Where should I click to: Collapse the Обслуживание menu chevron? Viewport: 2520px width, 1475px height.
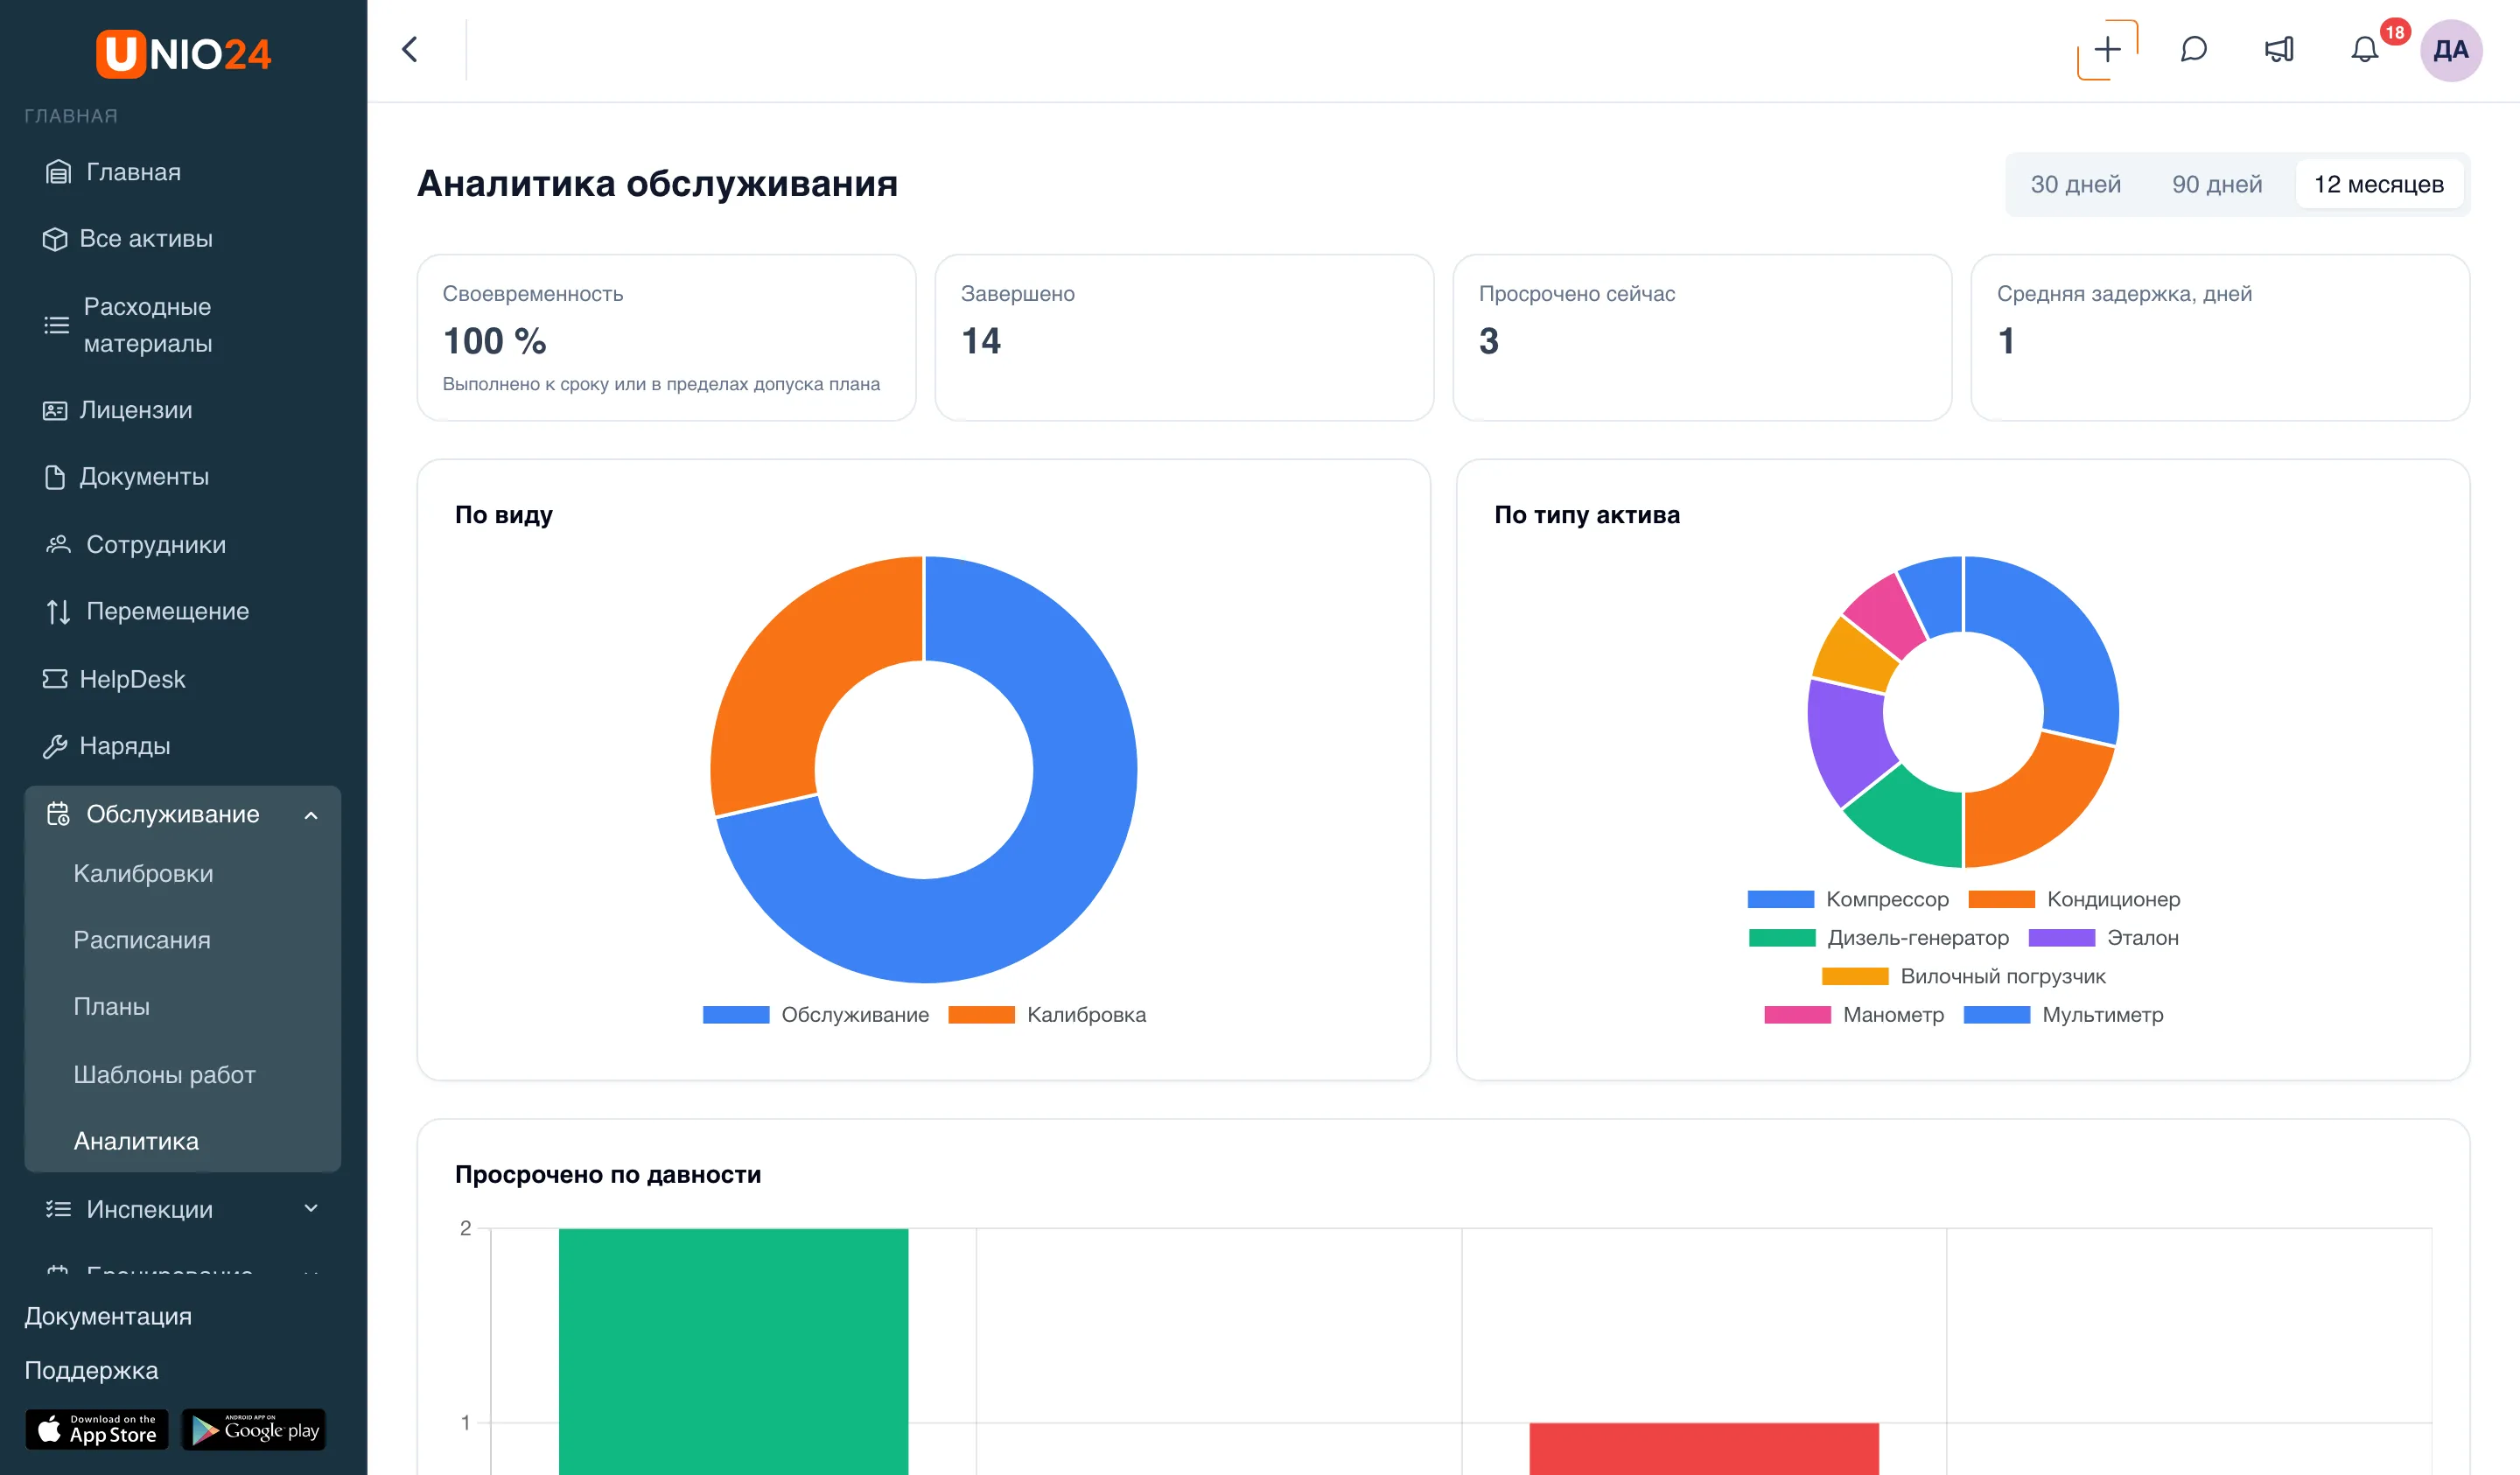[x=311, y=815]
